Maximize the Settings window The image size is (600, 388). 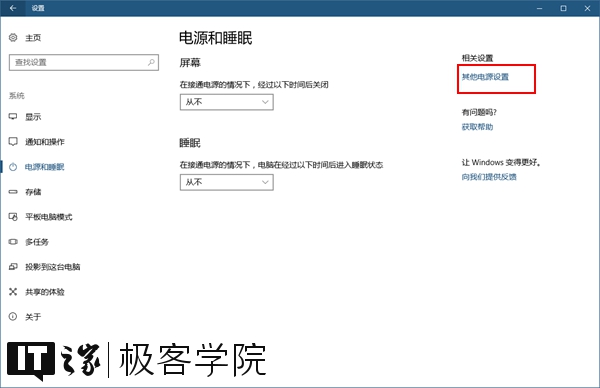(563, 8)
